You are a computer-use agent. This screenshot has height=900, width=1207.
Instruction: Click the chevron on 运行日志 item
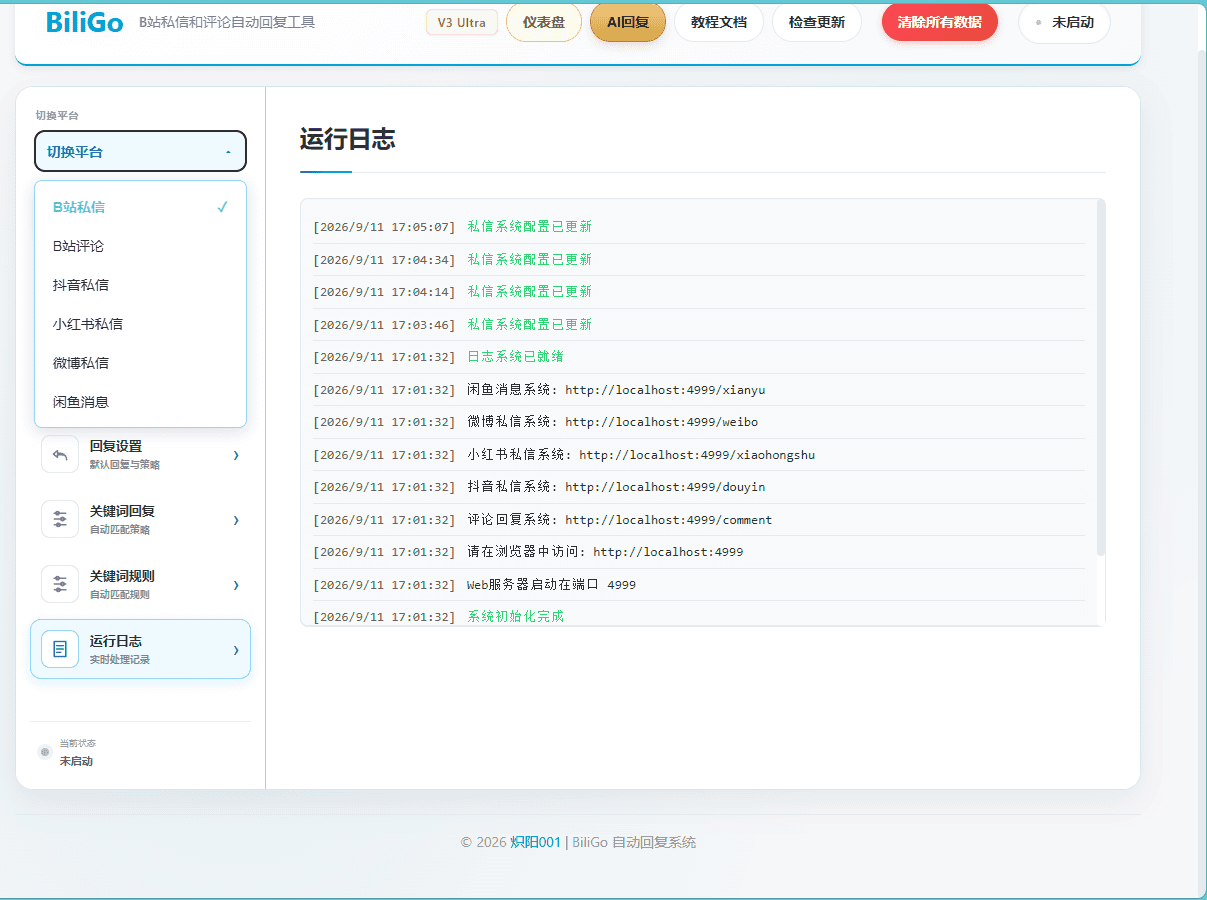[236, 650]
